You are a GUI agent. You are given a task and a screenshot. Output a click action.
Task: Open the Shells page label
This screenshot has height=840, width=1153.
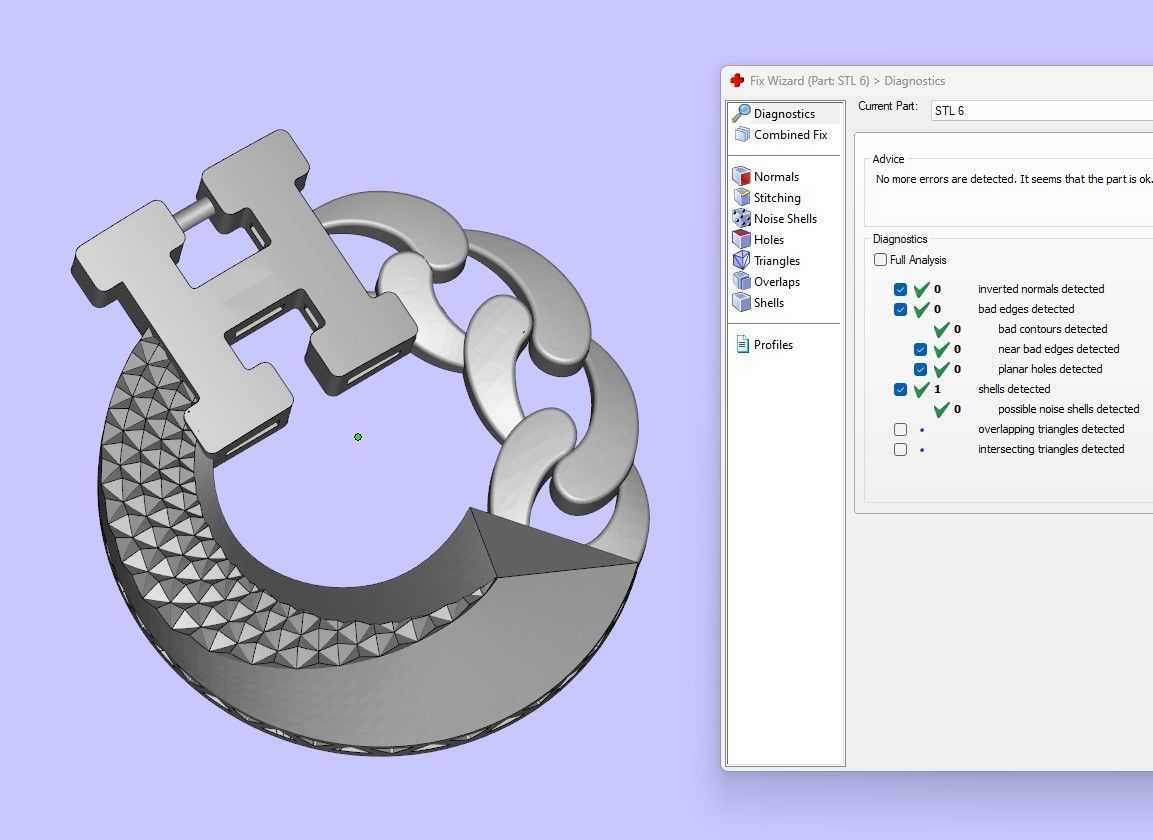[x=768, y=302]
